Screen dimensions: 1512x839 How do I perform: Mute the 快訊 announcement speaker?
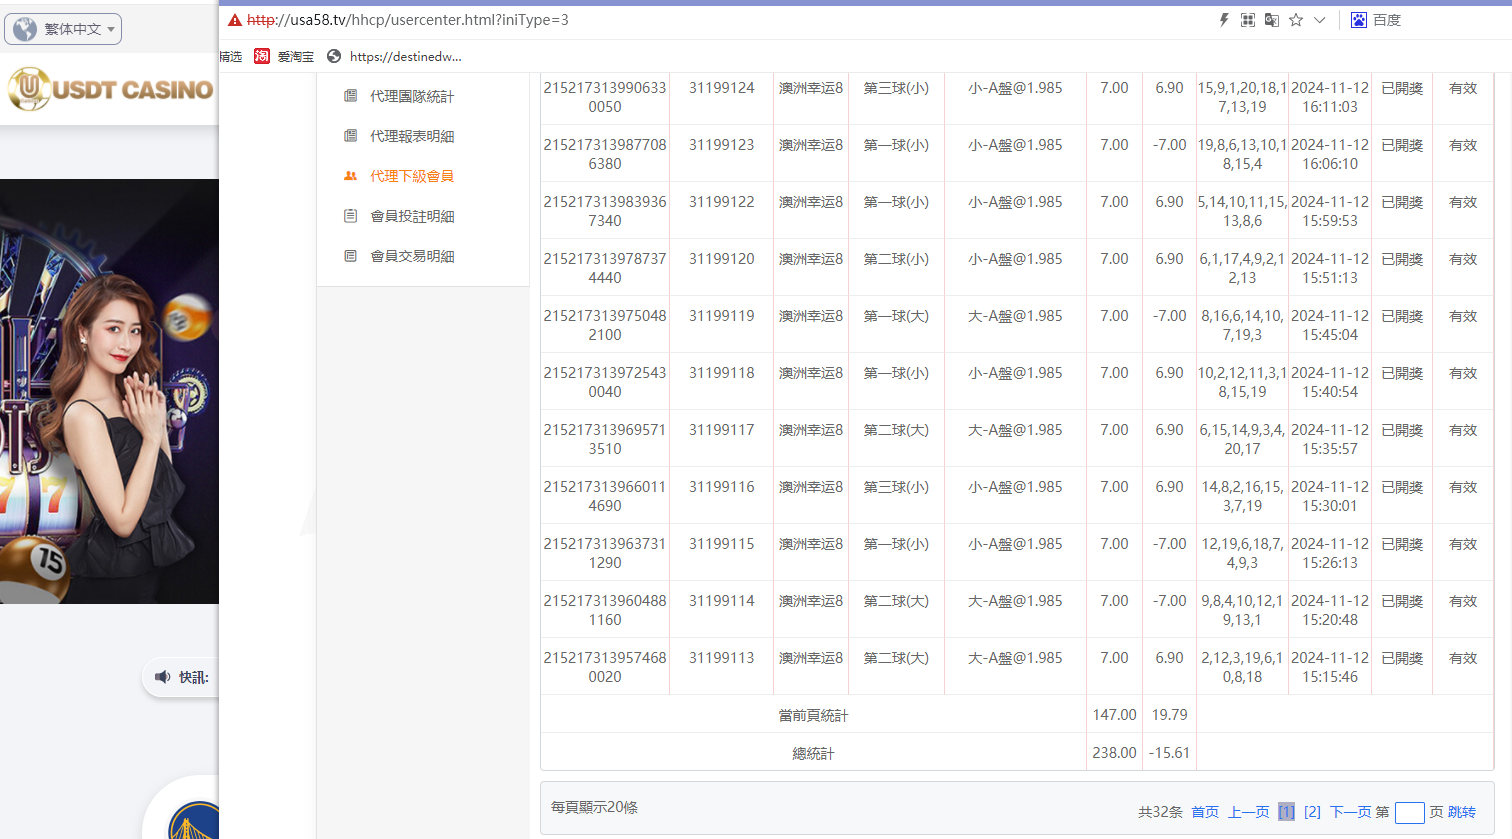tap(163, 677)
